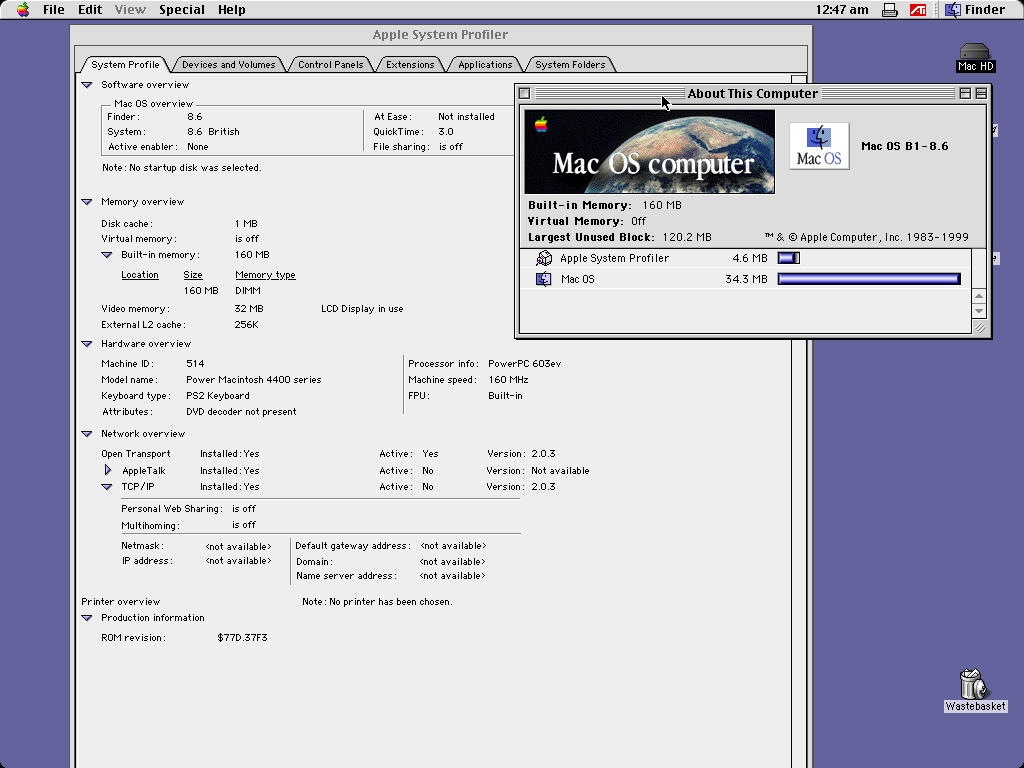
Task: Click the Printer overview heading
Action: 120,601
